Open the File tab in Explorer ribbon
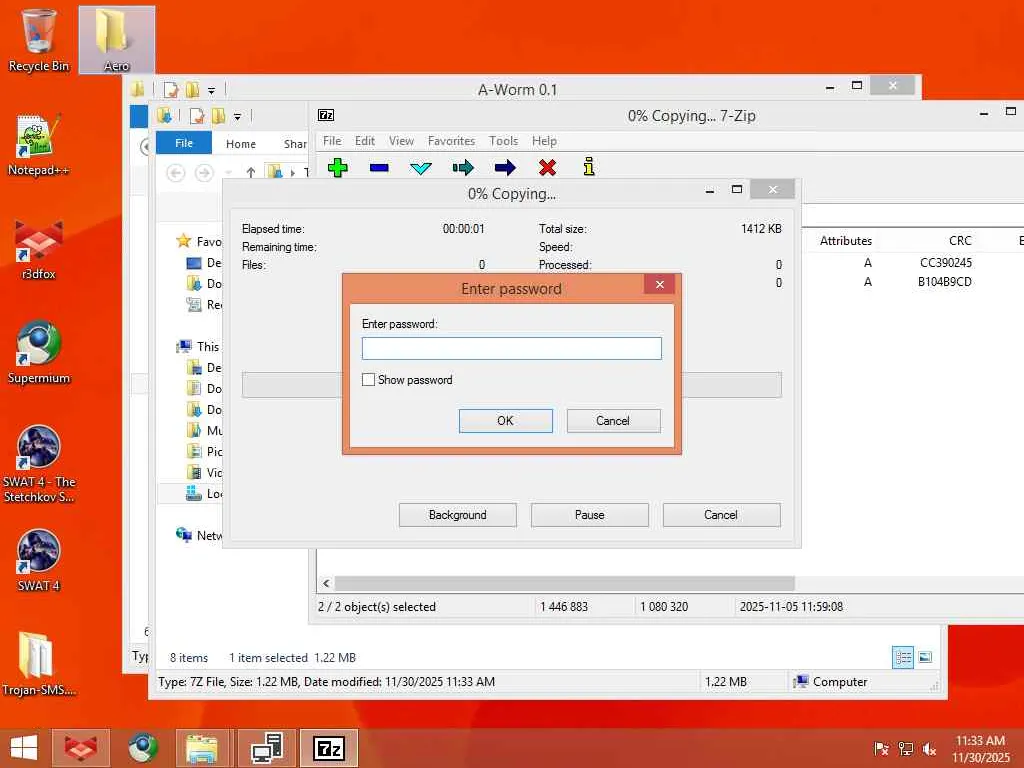The image size is (1024, 768). click(184, 143)
